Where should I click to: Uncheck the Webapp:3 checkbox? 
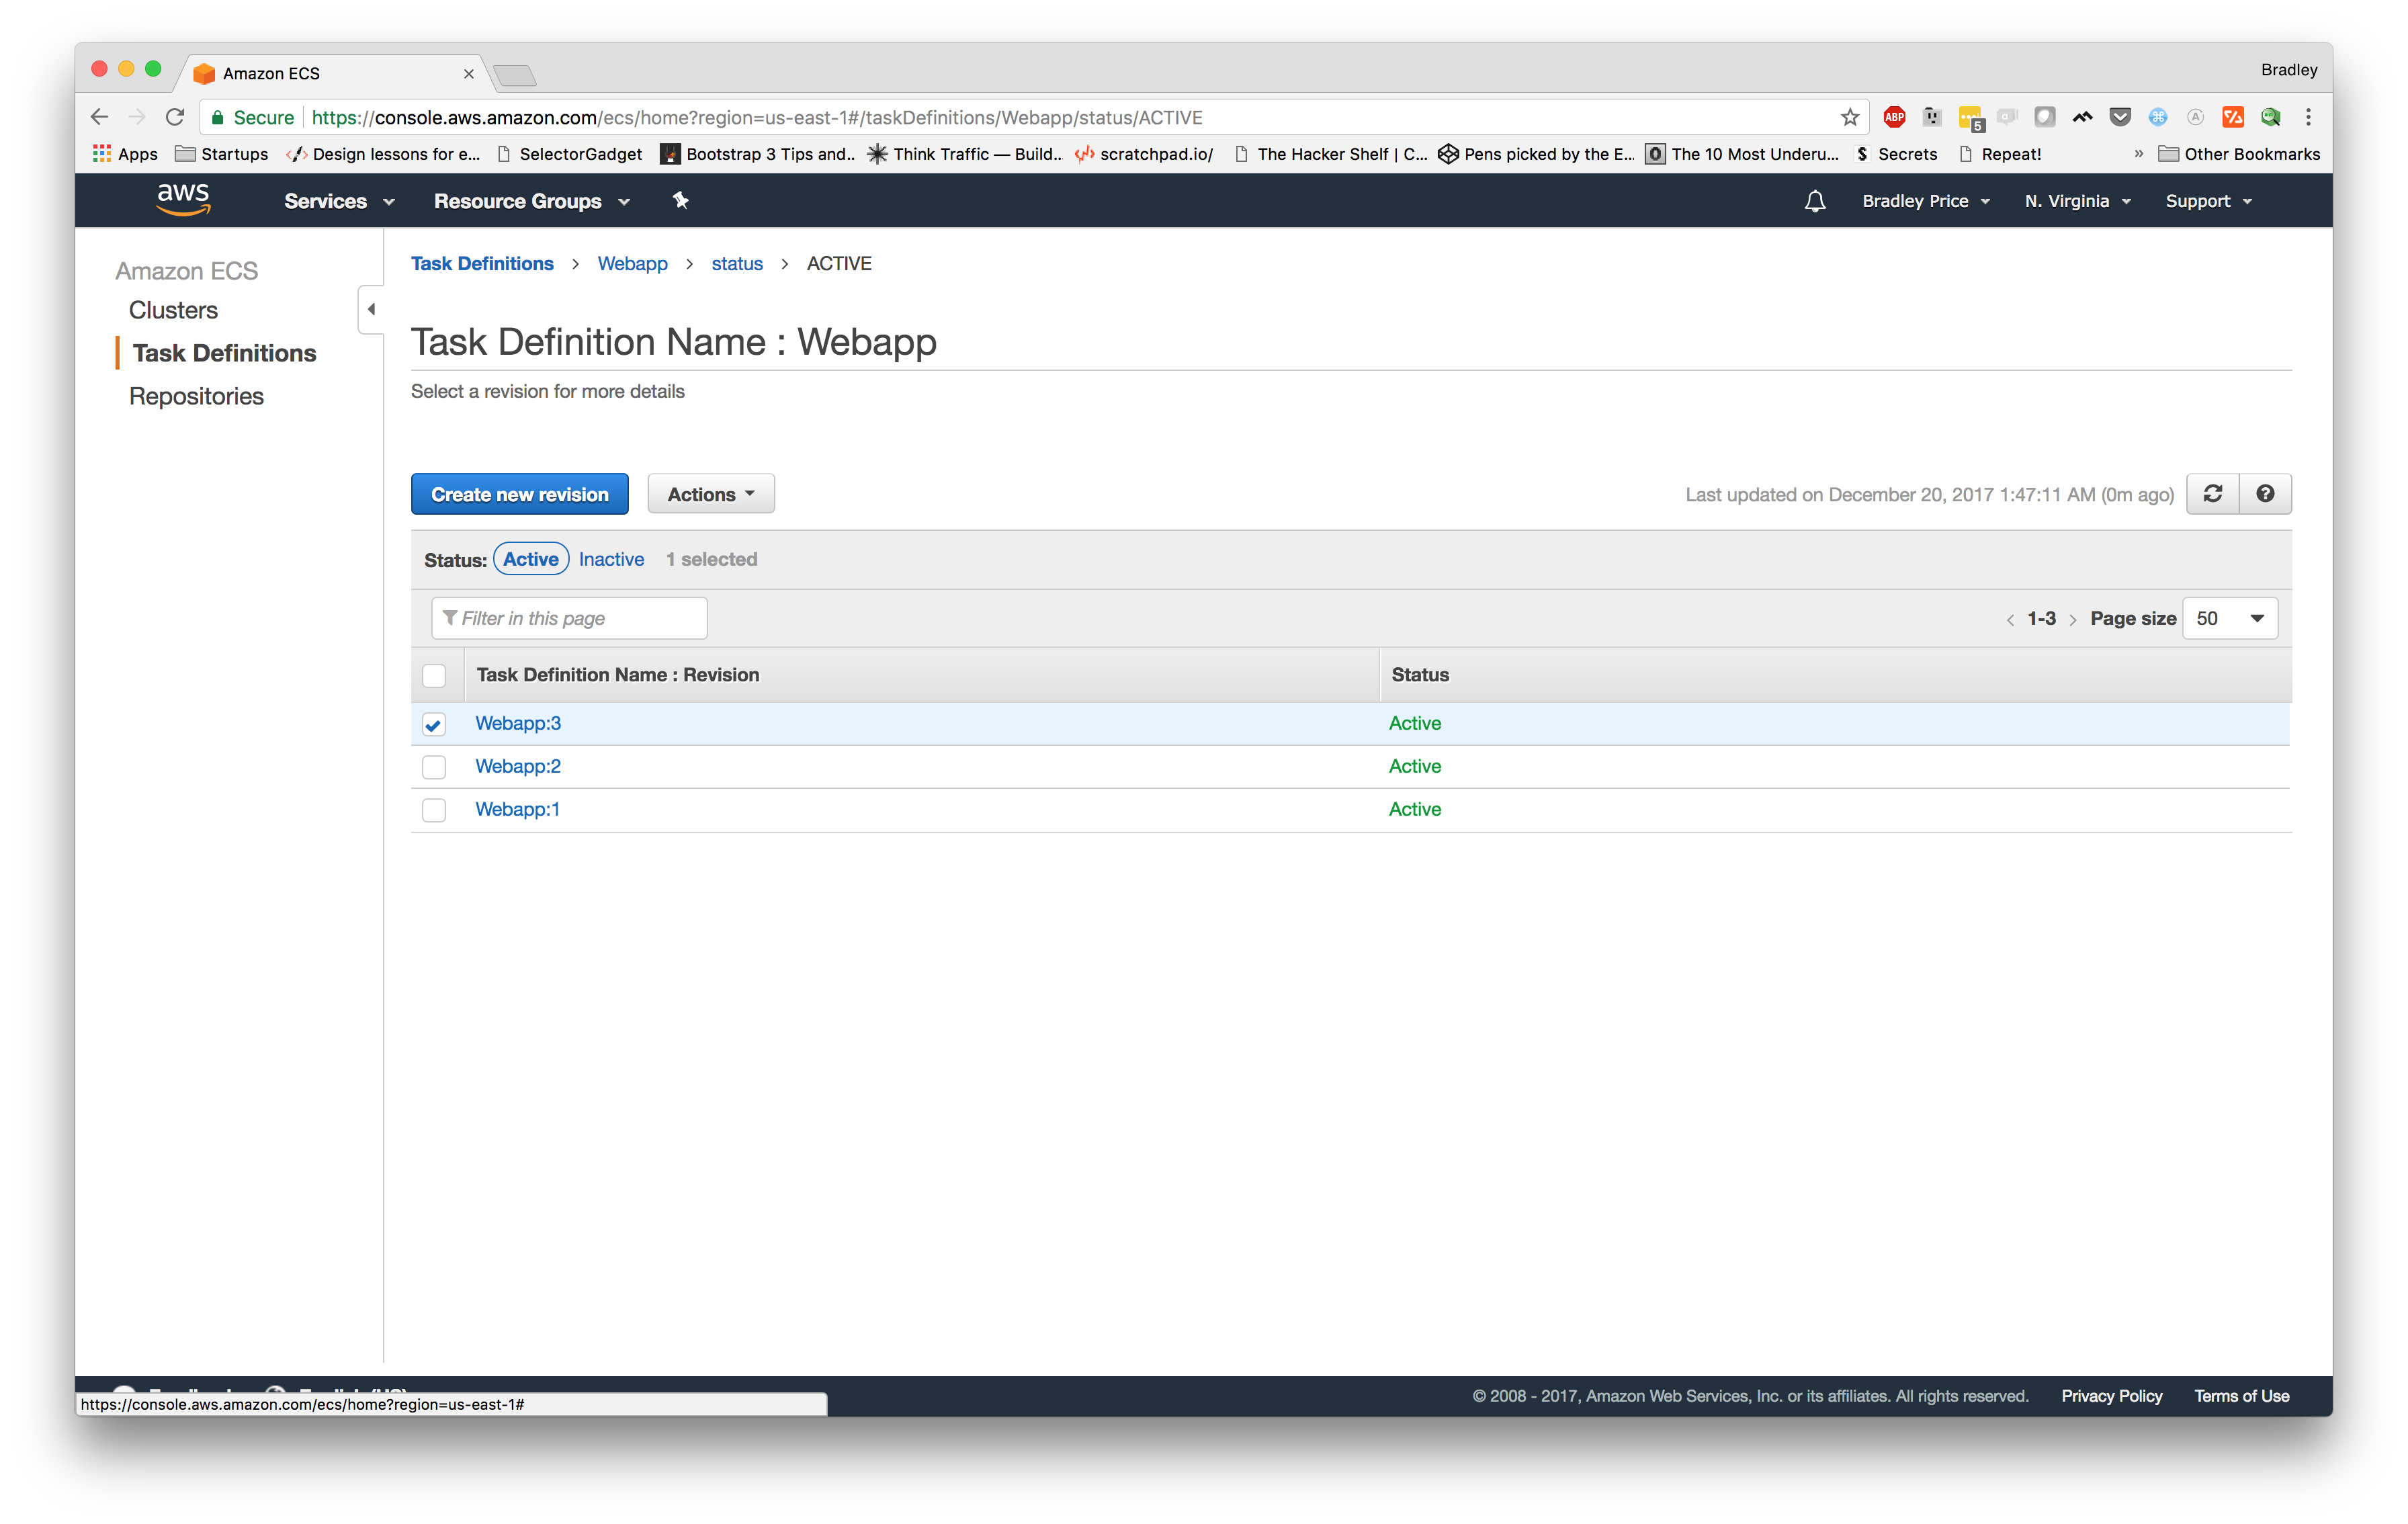coord(434,724)
